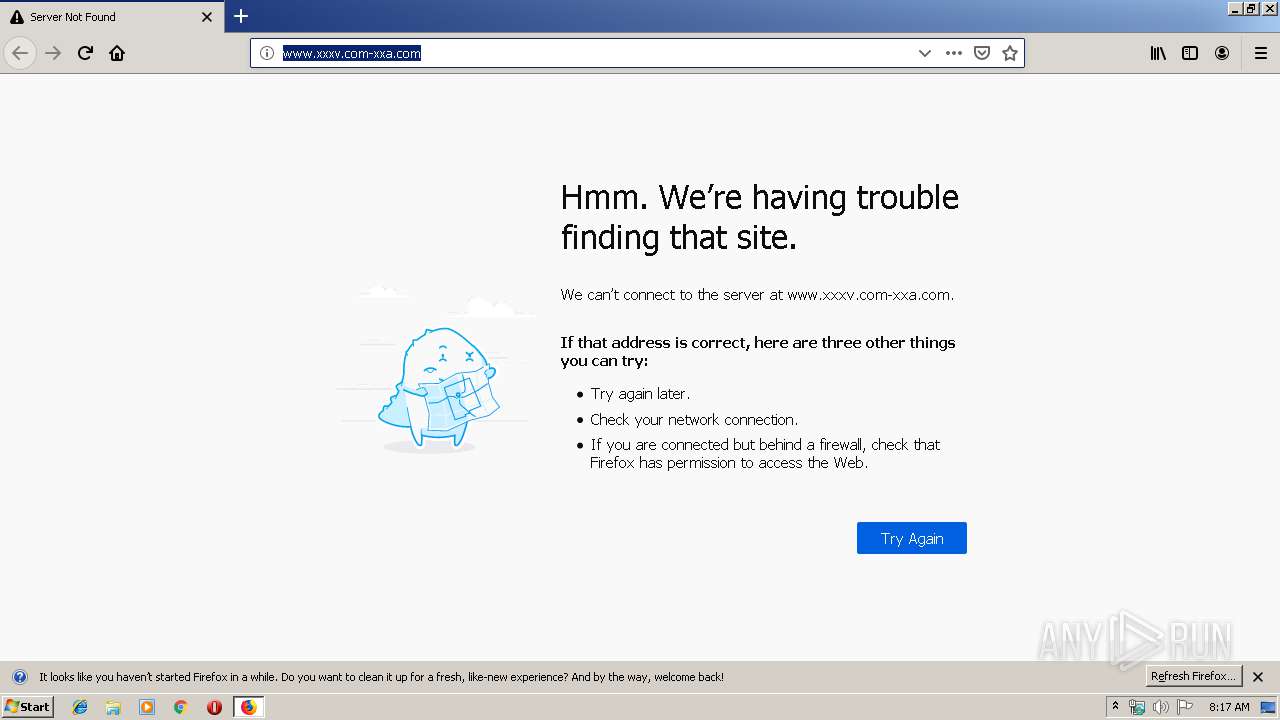Show site information icon in address bar
The height and width of the screenshot is (720, 1280).
[267, 53]
